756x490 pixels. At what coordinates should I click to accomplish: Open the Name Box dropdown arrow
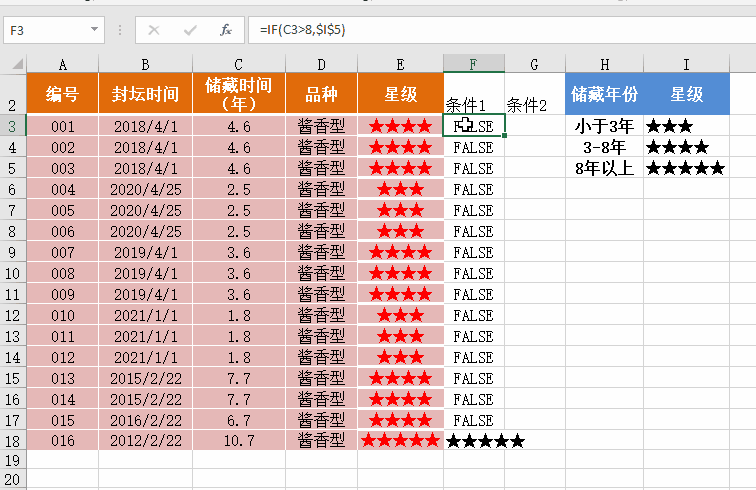click(94, 30)
